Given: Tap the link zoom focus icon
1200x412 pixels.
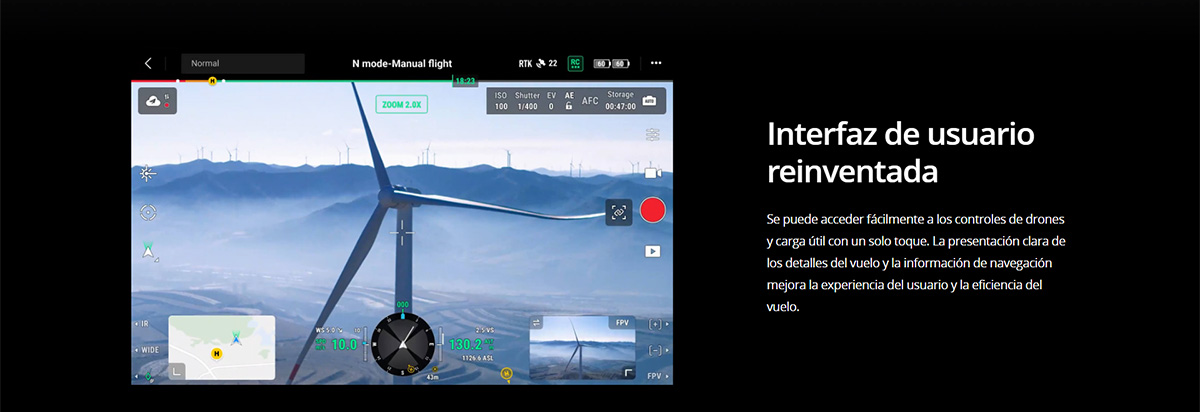Looking at the screenshot, I should tap(618, 211).
